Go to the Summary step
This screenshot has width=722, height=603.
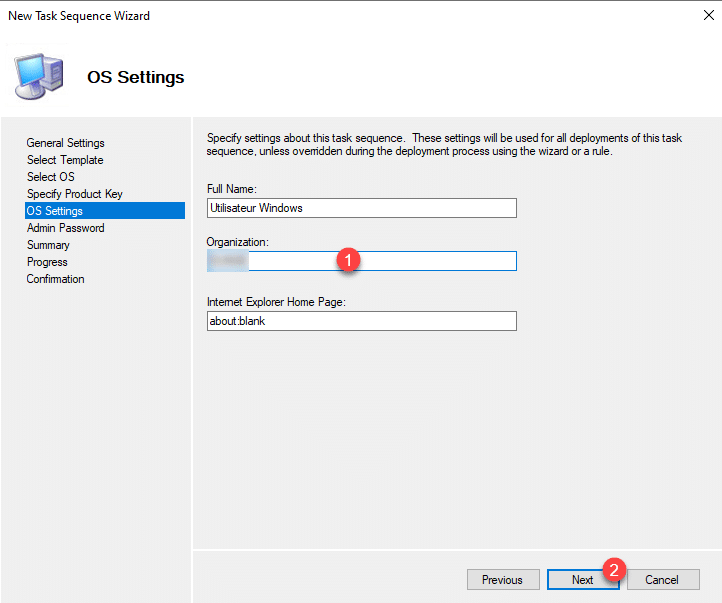[48, 245]
